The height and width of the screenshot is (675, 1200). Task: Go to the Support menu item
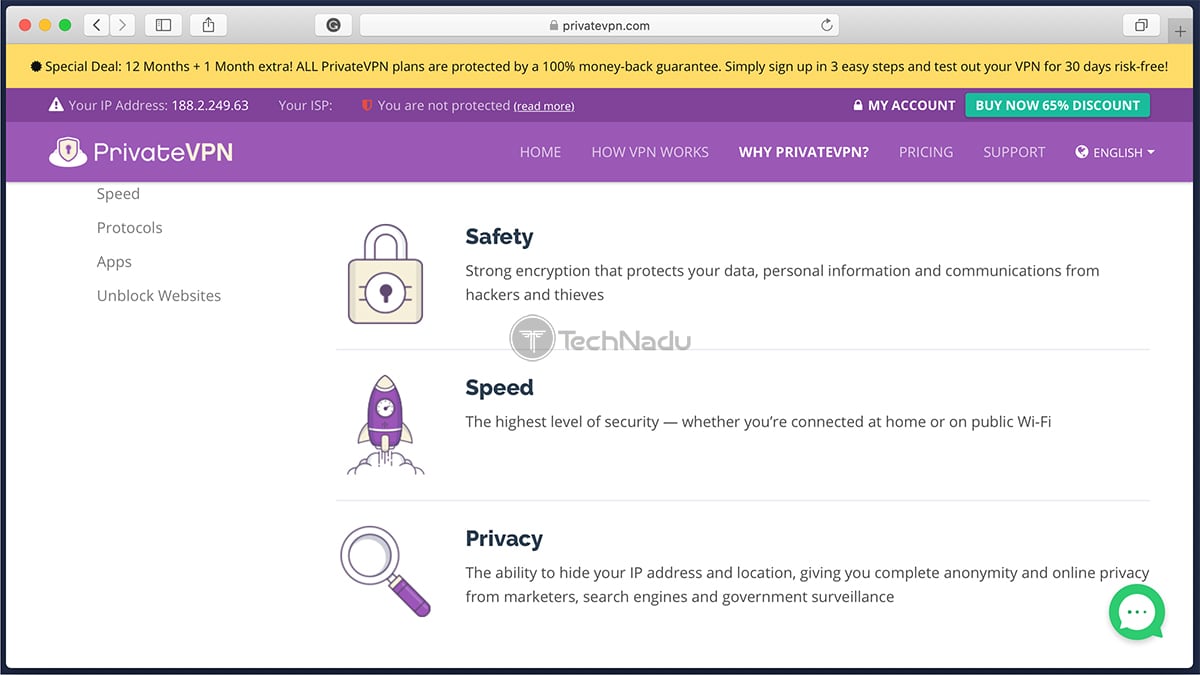1014,152
